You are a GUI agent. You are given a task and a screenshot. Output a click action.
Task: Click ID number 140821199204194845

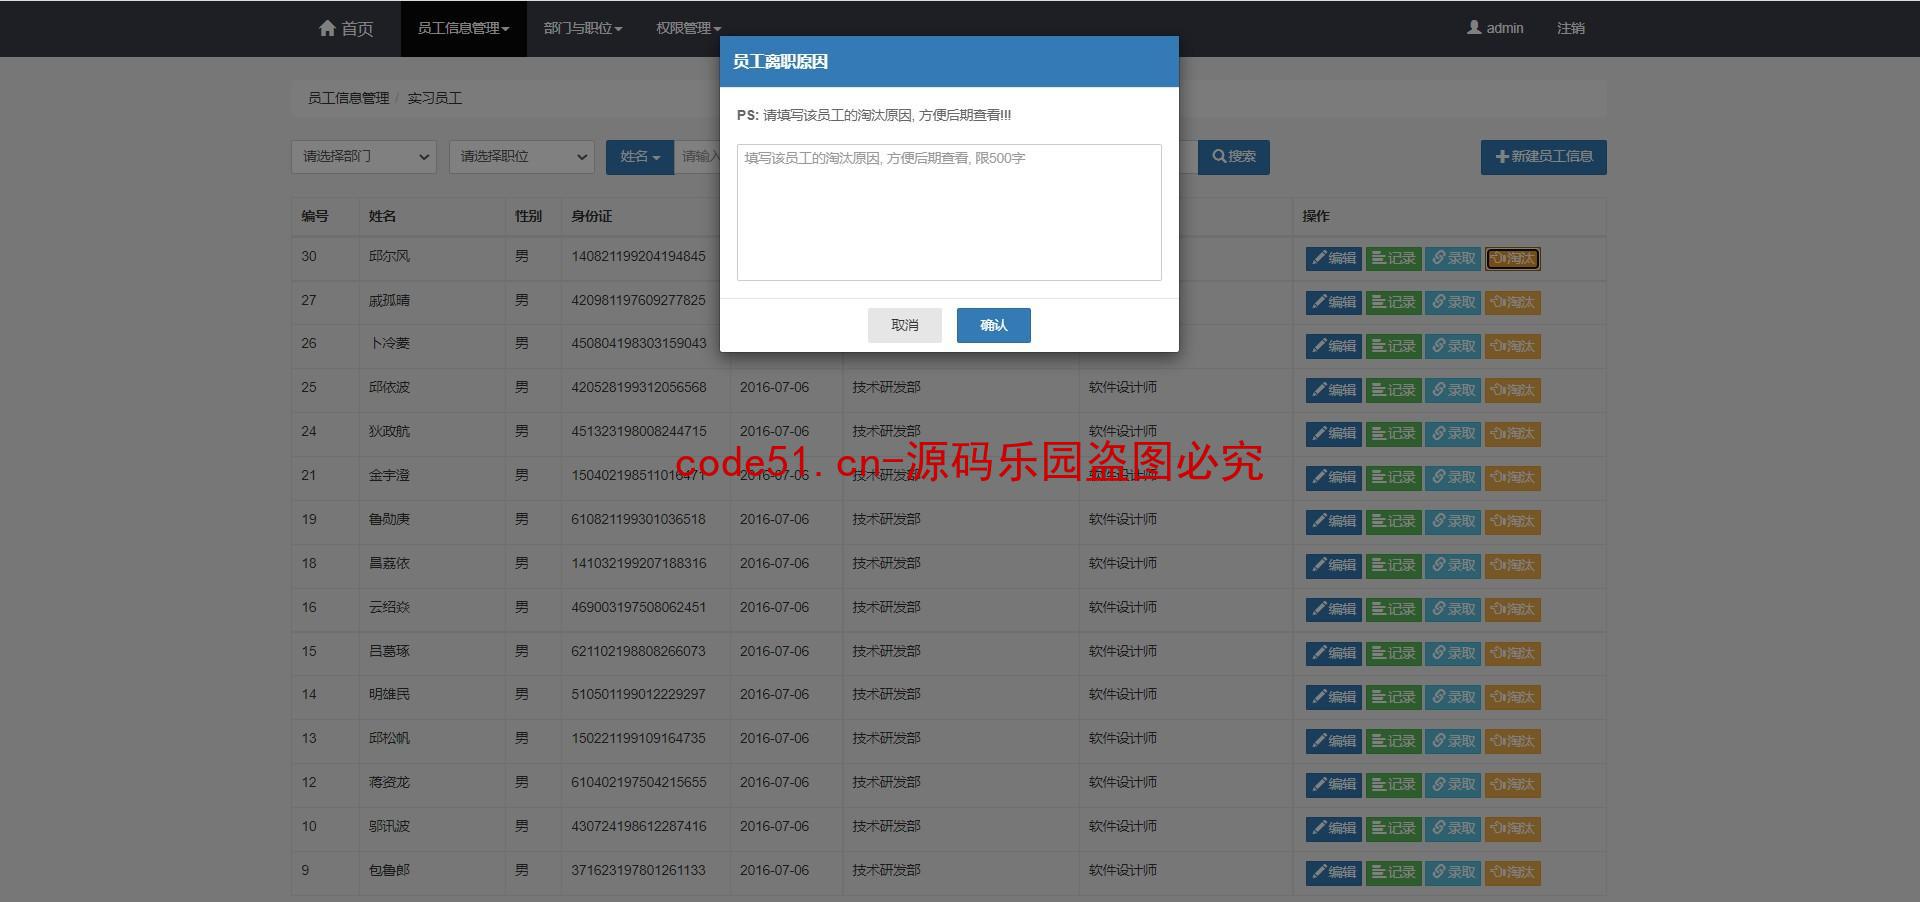click(x=638, y=256)
